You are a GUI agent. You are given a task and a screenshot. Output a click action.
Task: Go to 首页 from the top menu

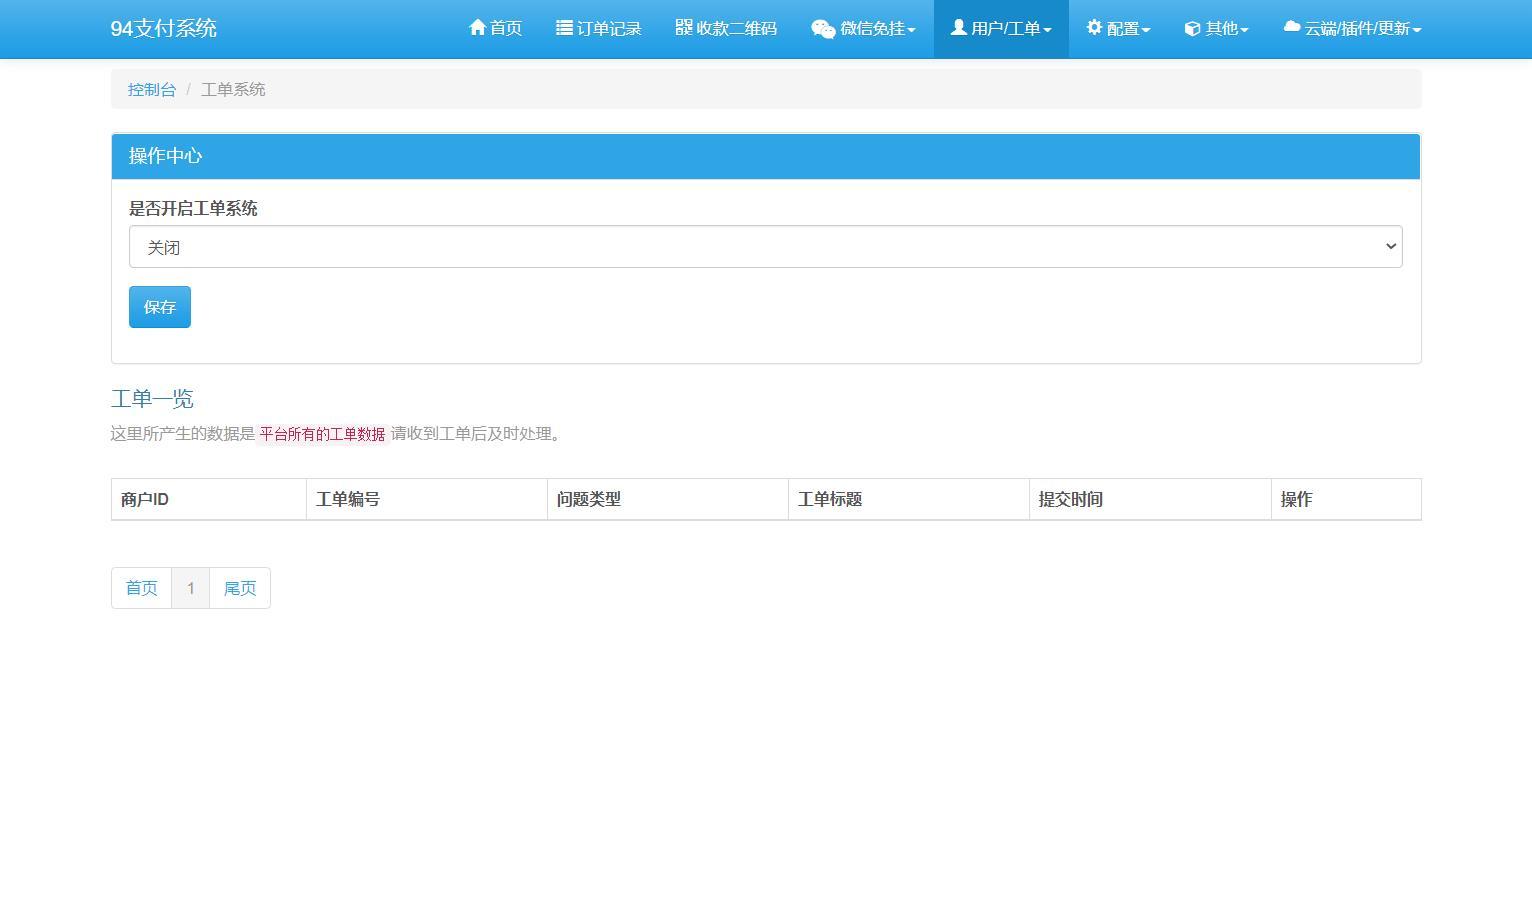pyautogui.click(x=495, y=28)
